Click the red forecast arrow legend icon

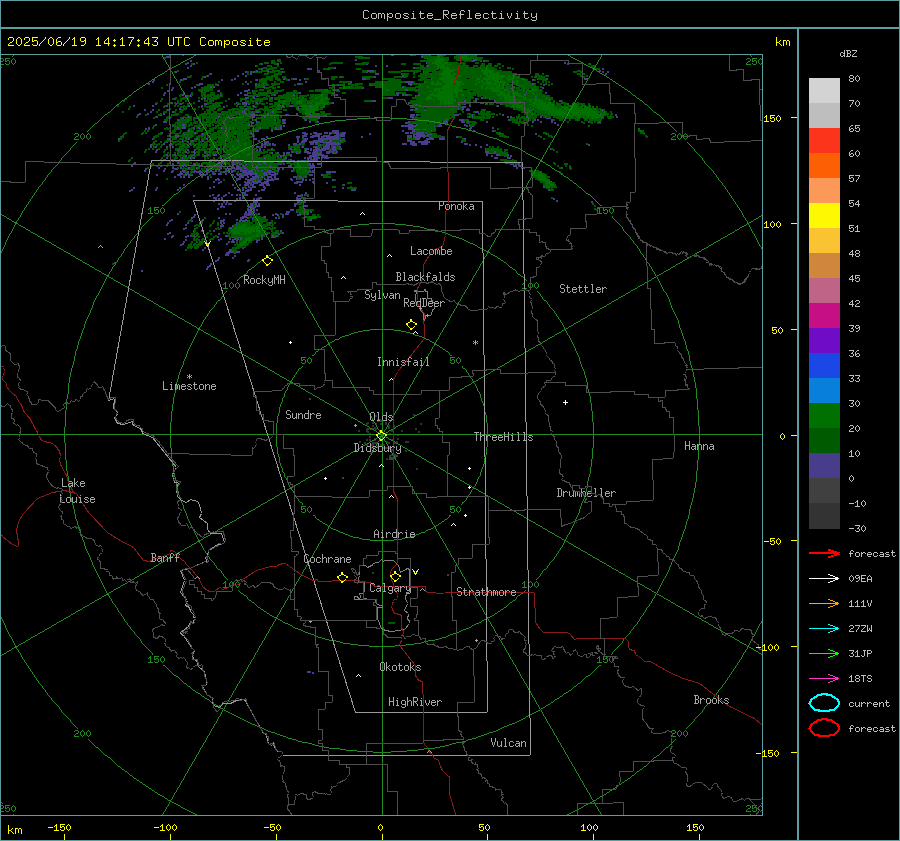tap(824, 553)
